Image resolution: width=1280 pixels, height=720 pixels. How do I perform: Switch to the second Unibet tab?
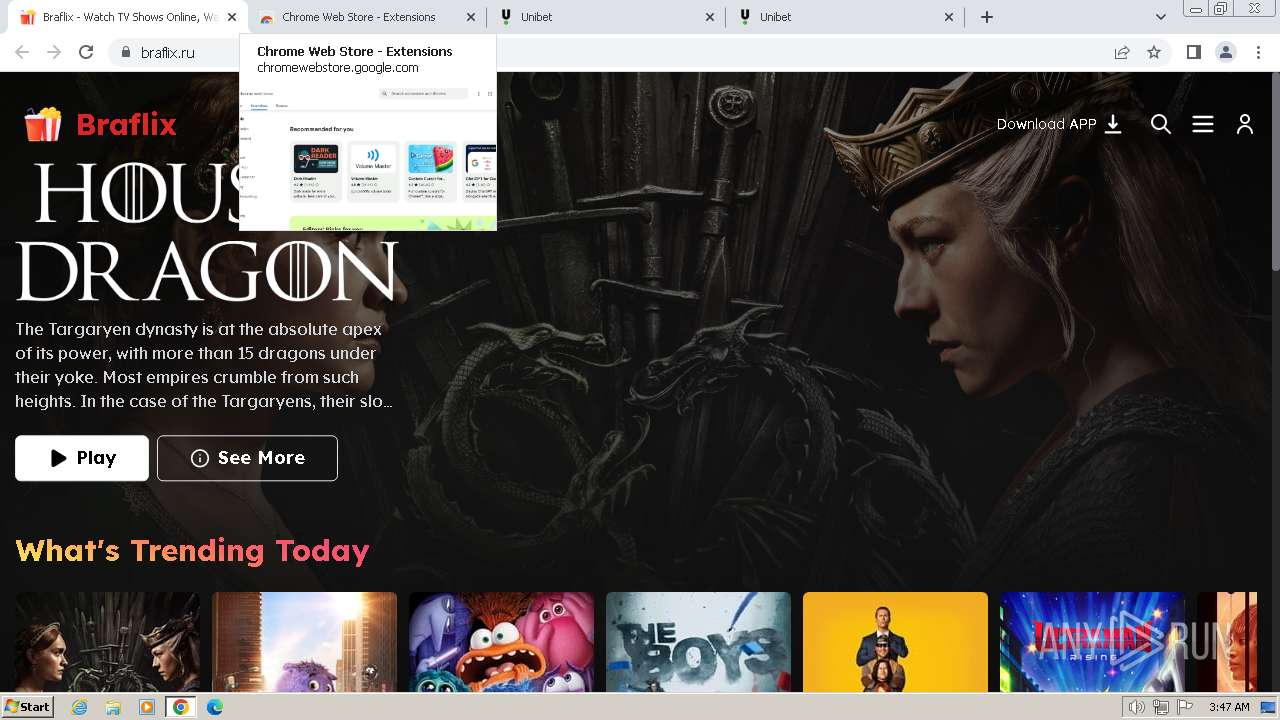(x=844, y=17)
